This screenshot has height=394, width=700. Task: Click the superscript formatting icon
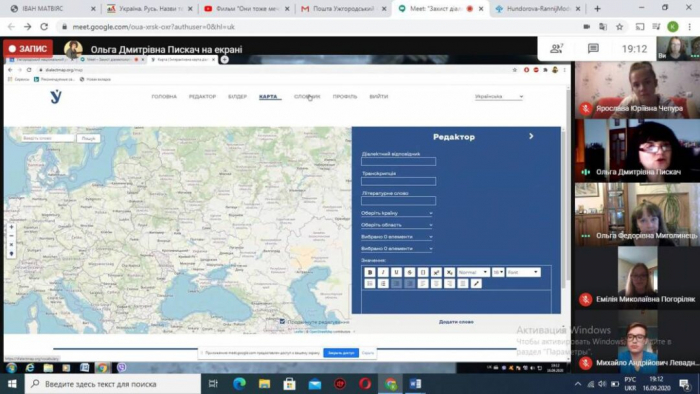(436, 272)
